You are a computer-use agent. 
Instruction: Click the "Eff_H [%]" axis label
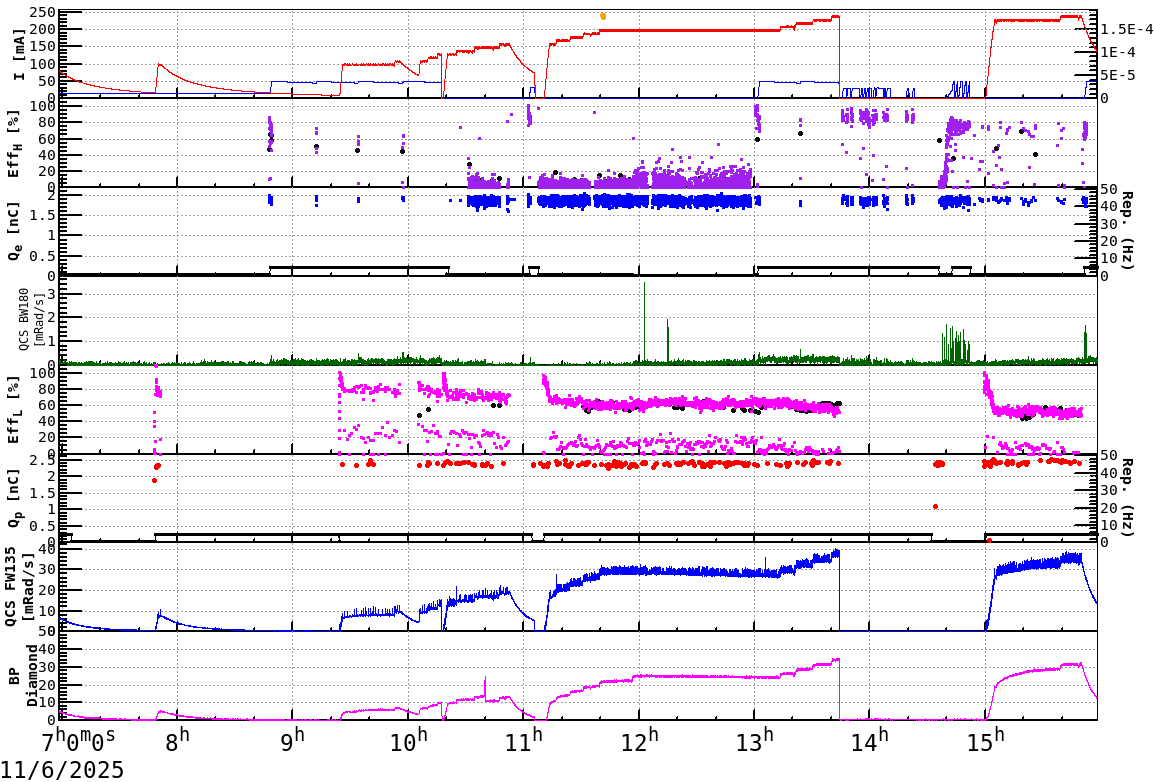(13, 145)
